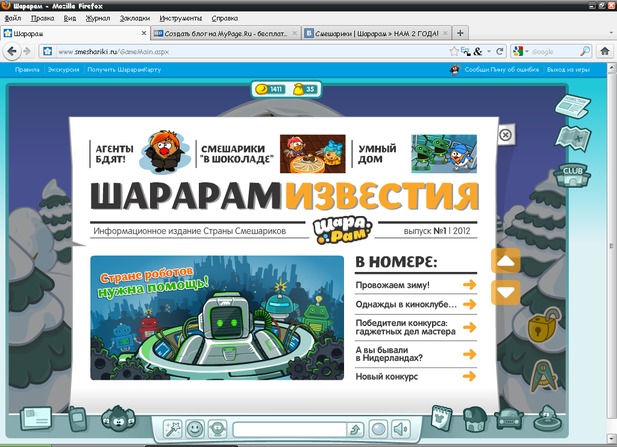Flip newspaper page with down arrow
The height and width of the screenshot is (447, 617).
pyautogui.click(x=506, y=292)
